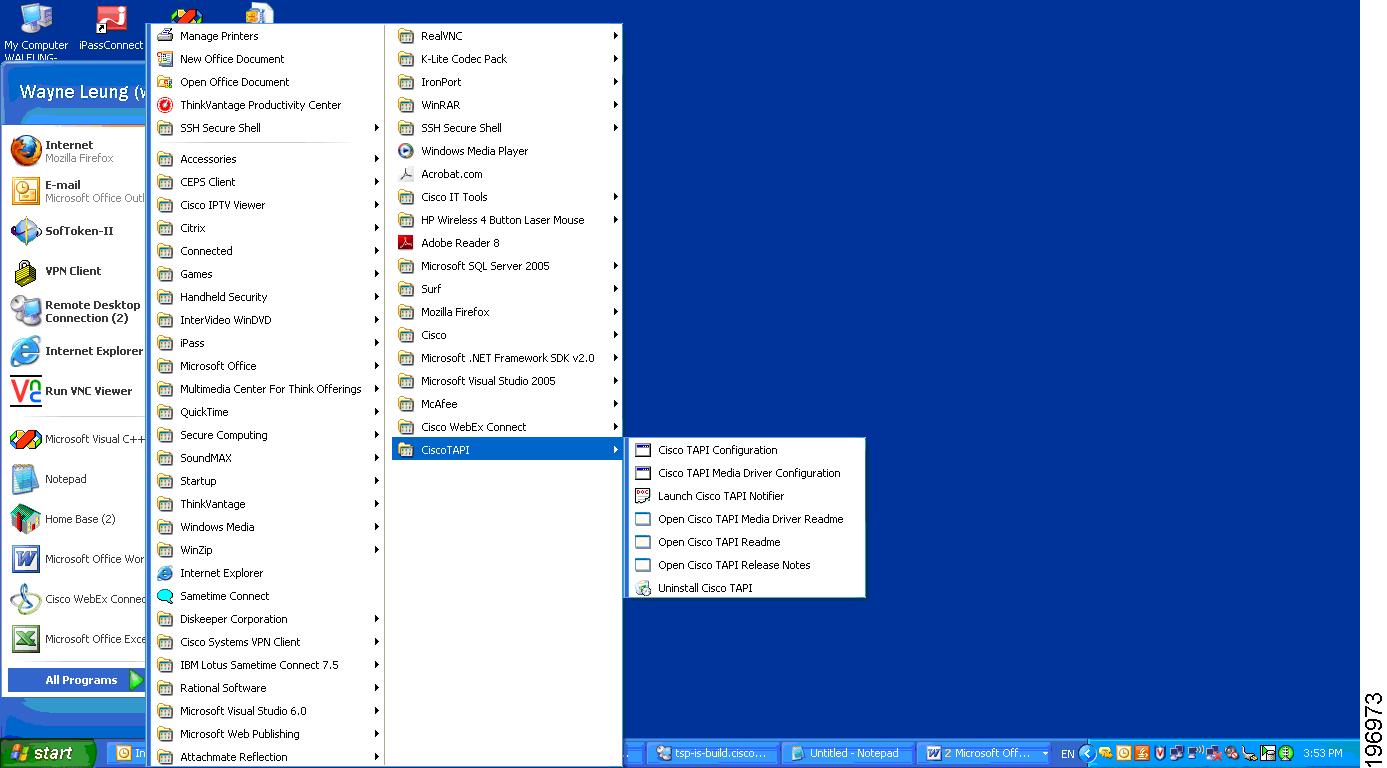This screenshot has height=768, width=1387.
Task: Click the Uninstall Cisco TAPI icon
Action: (643, 588)
